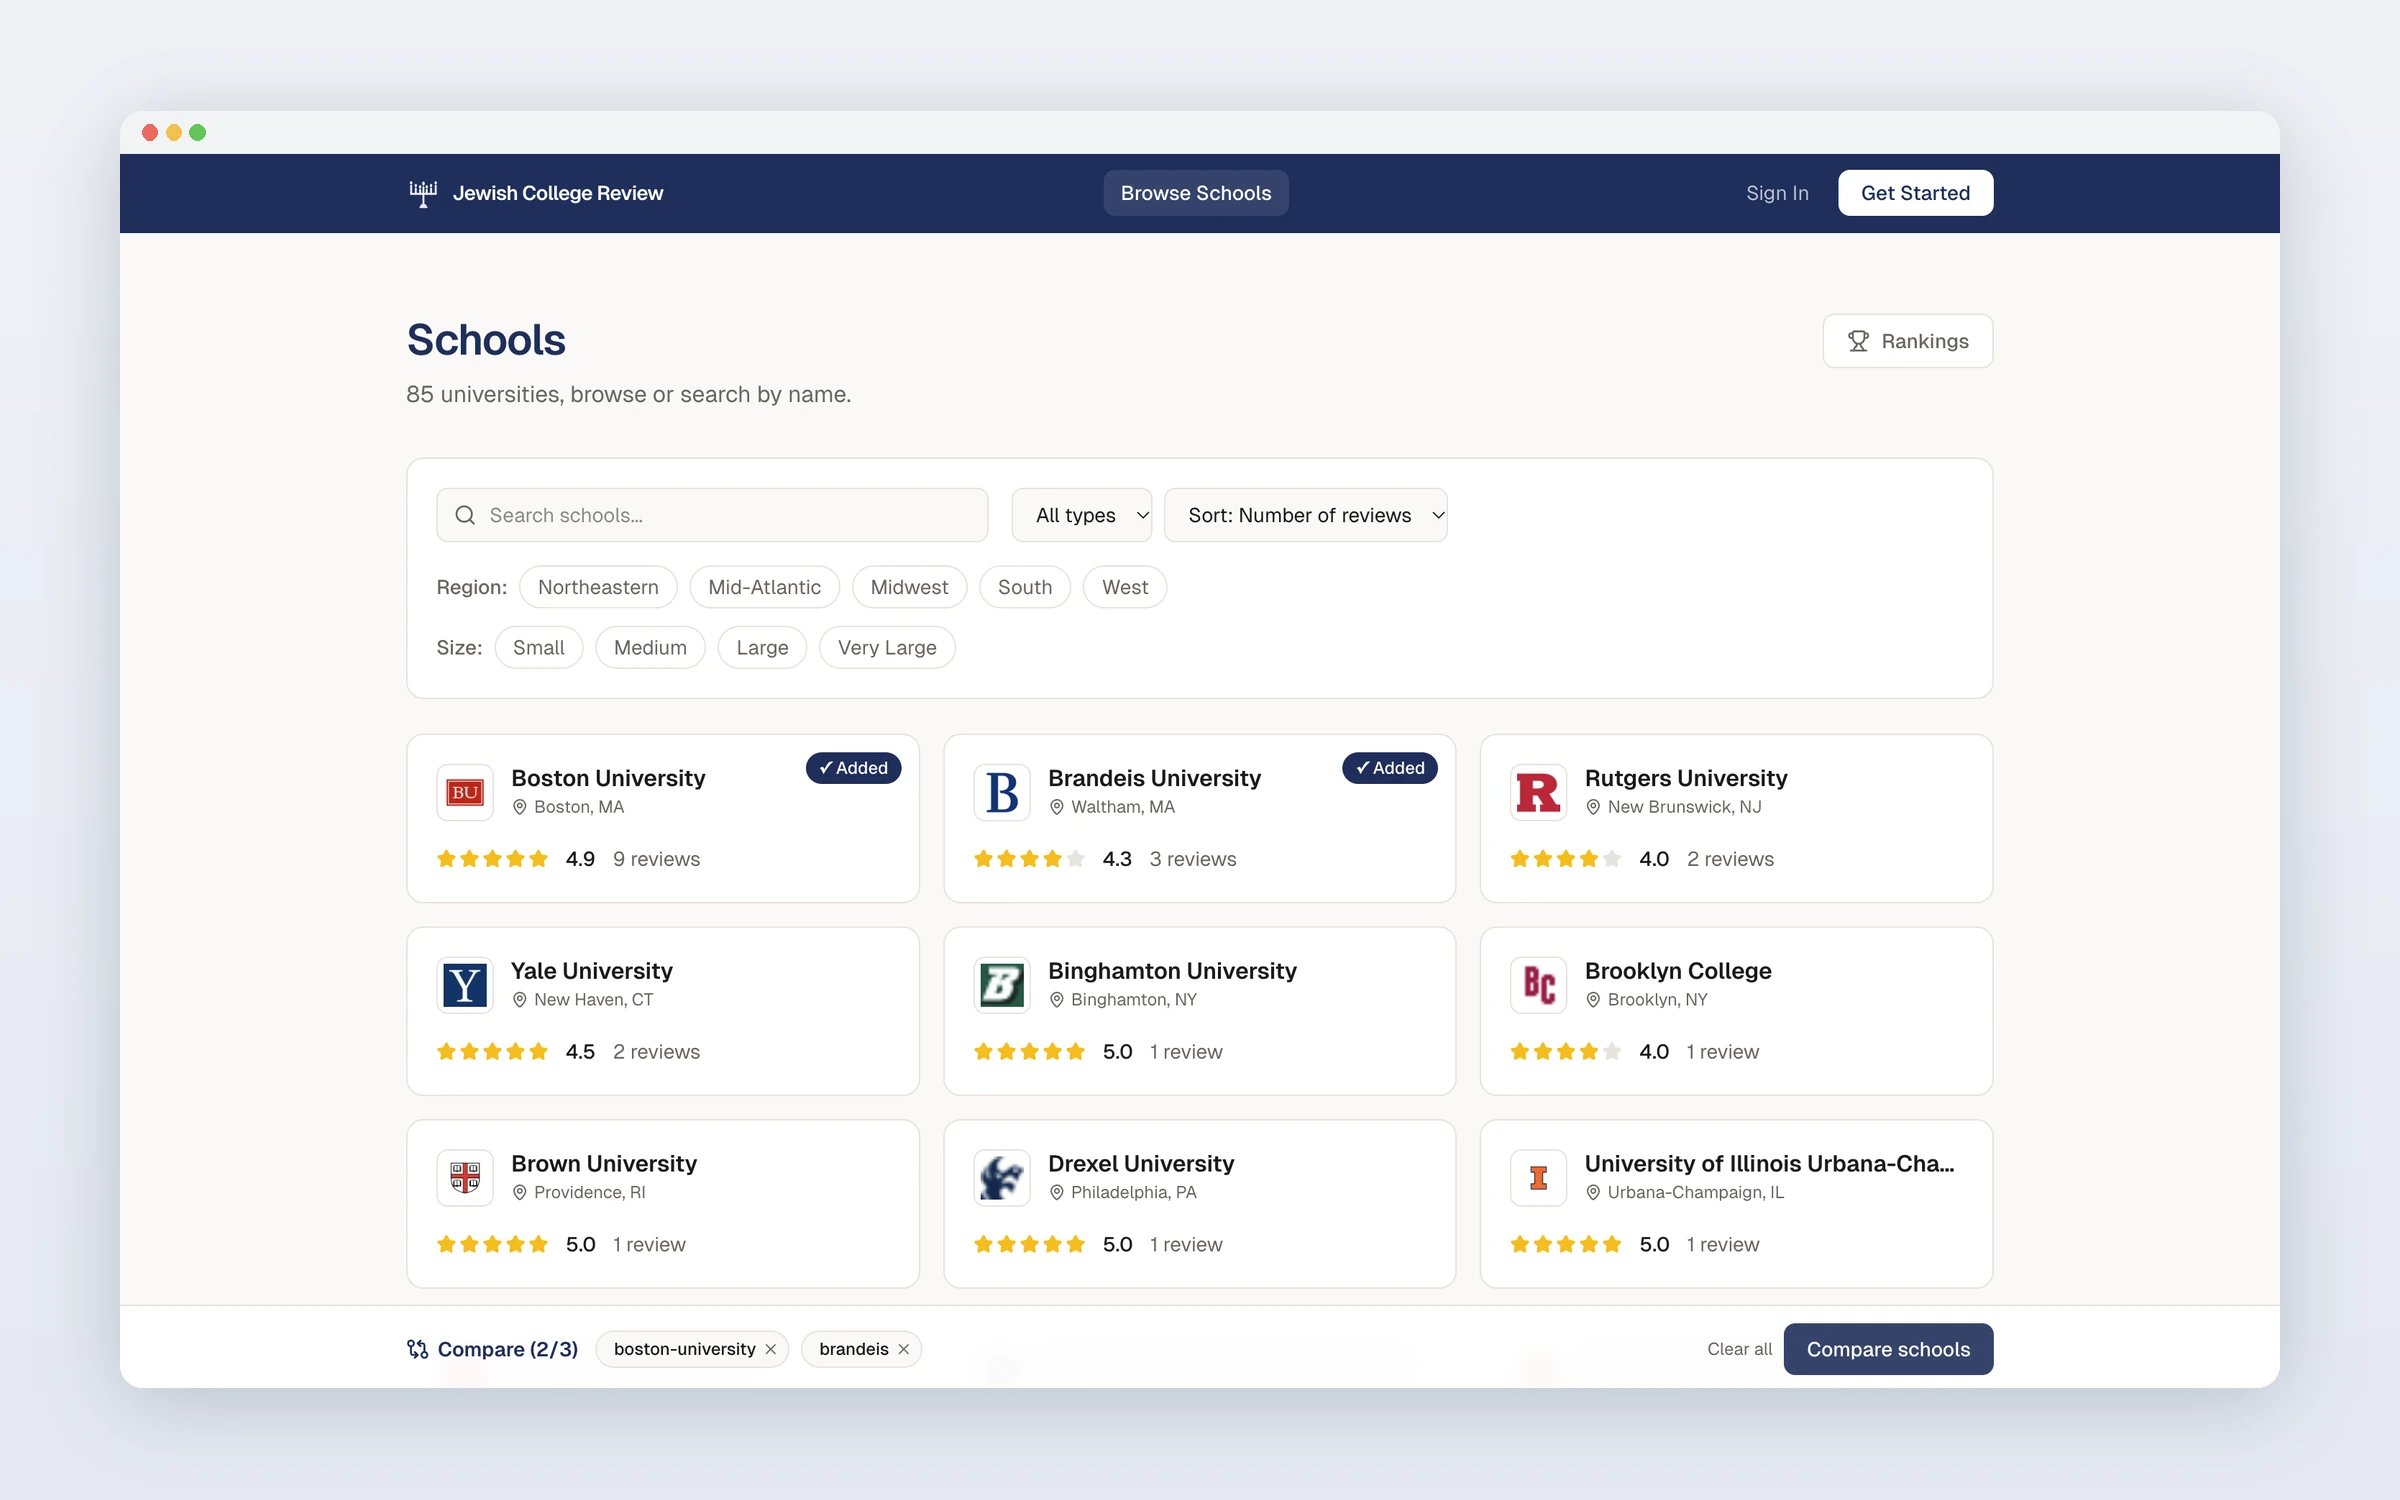Open the Sort: Number of reviews dropdown
Image resolution: width=2400 pixels, height=1500 pixels.
pos(1306,515)
